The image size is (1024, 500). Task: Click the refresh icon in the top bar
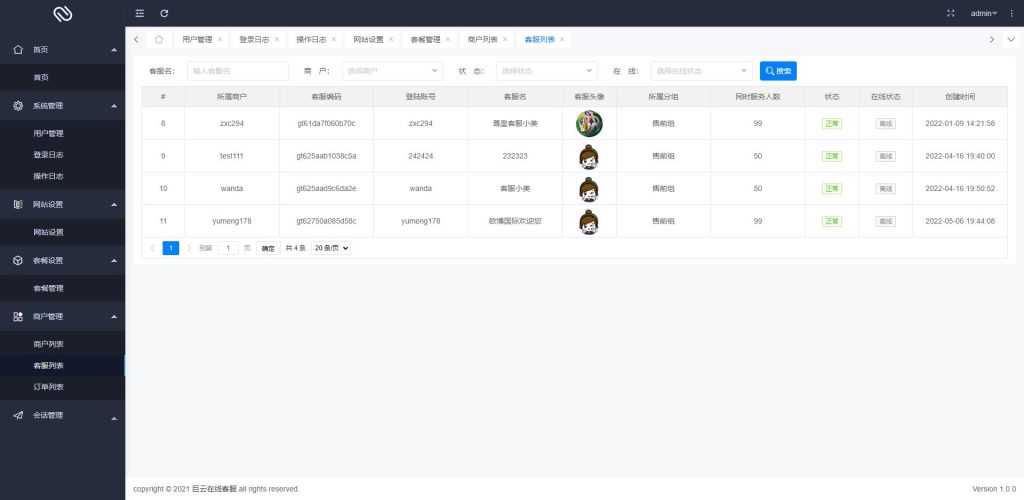point(164,13)
